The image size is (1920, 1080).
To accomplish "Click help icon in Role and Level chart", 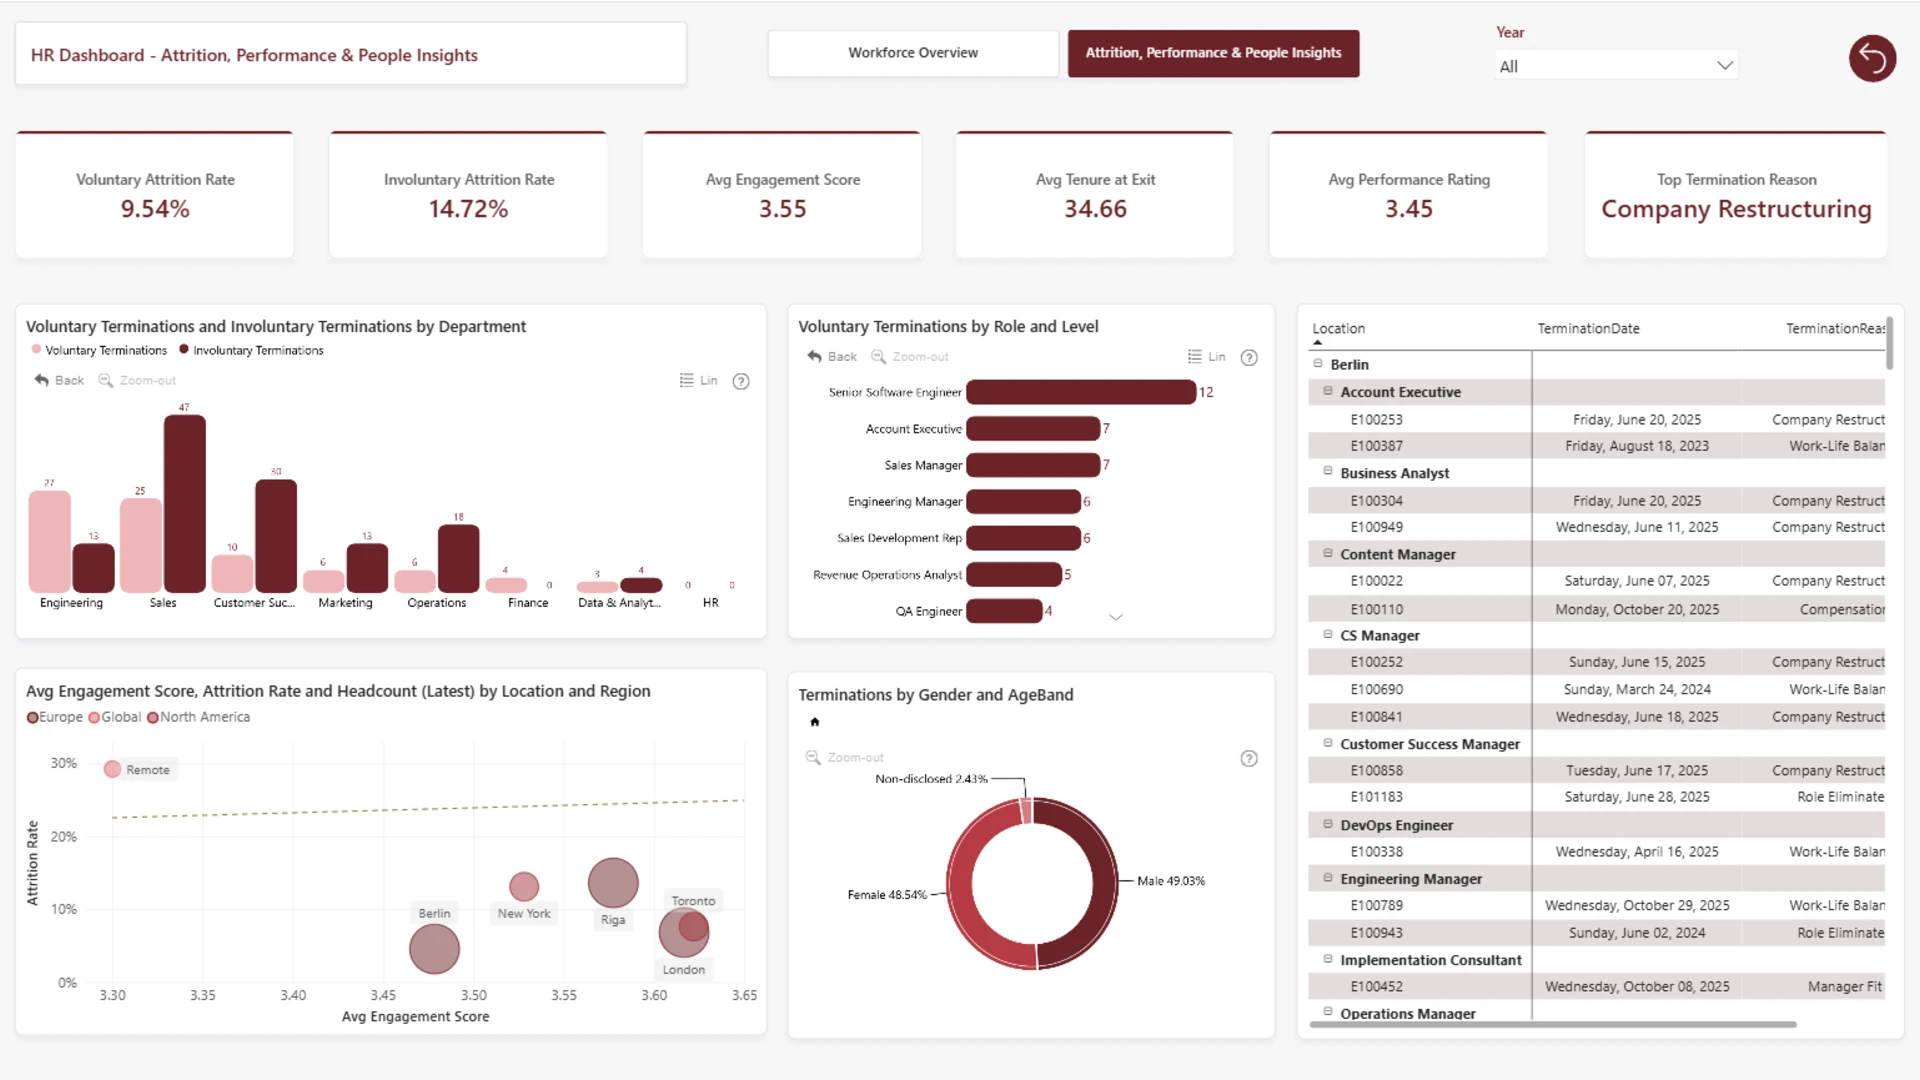I will coord(1249,358).
